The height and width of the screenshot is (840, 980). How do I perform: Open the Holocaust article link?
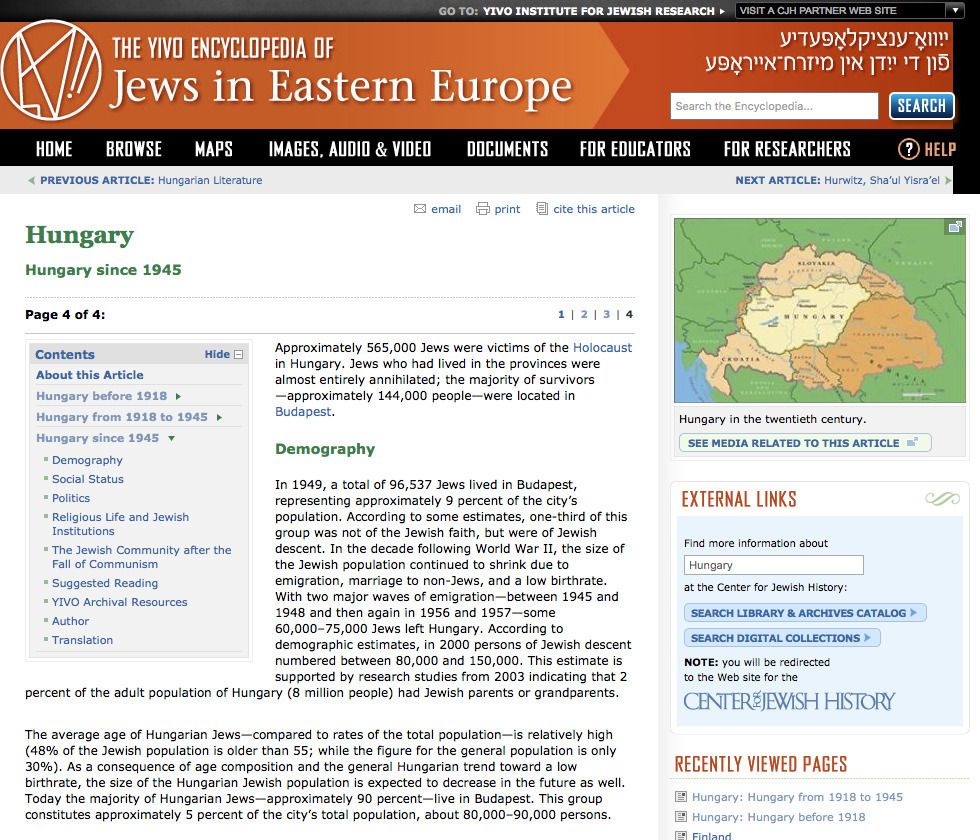[603, 347]
